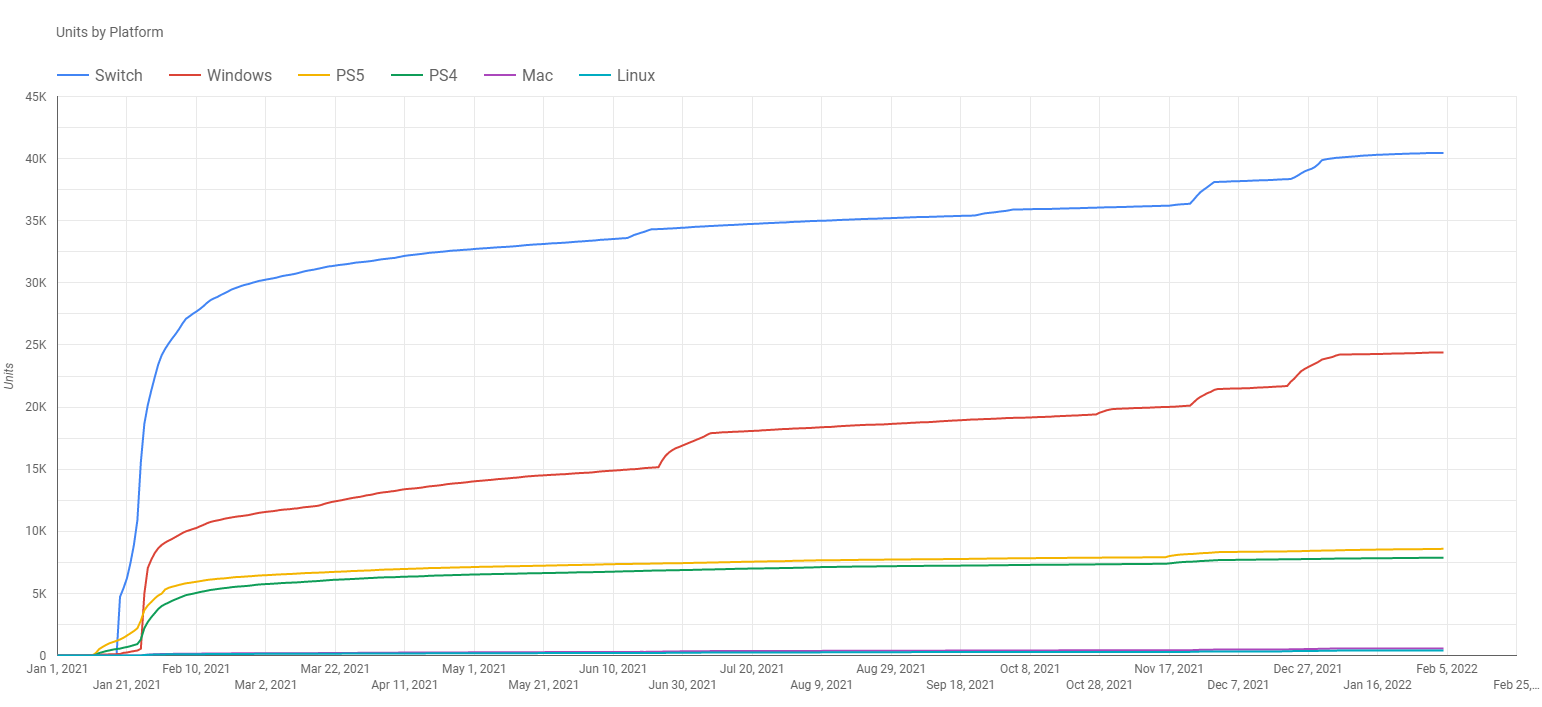Click the 'Jan 1, 2021' x-axis label
The height and width of the screenshot is (707, 1542).
[58, 668]
